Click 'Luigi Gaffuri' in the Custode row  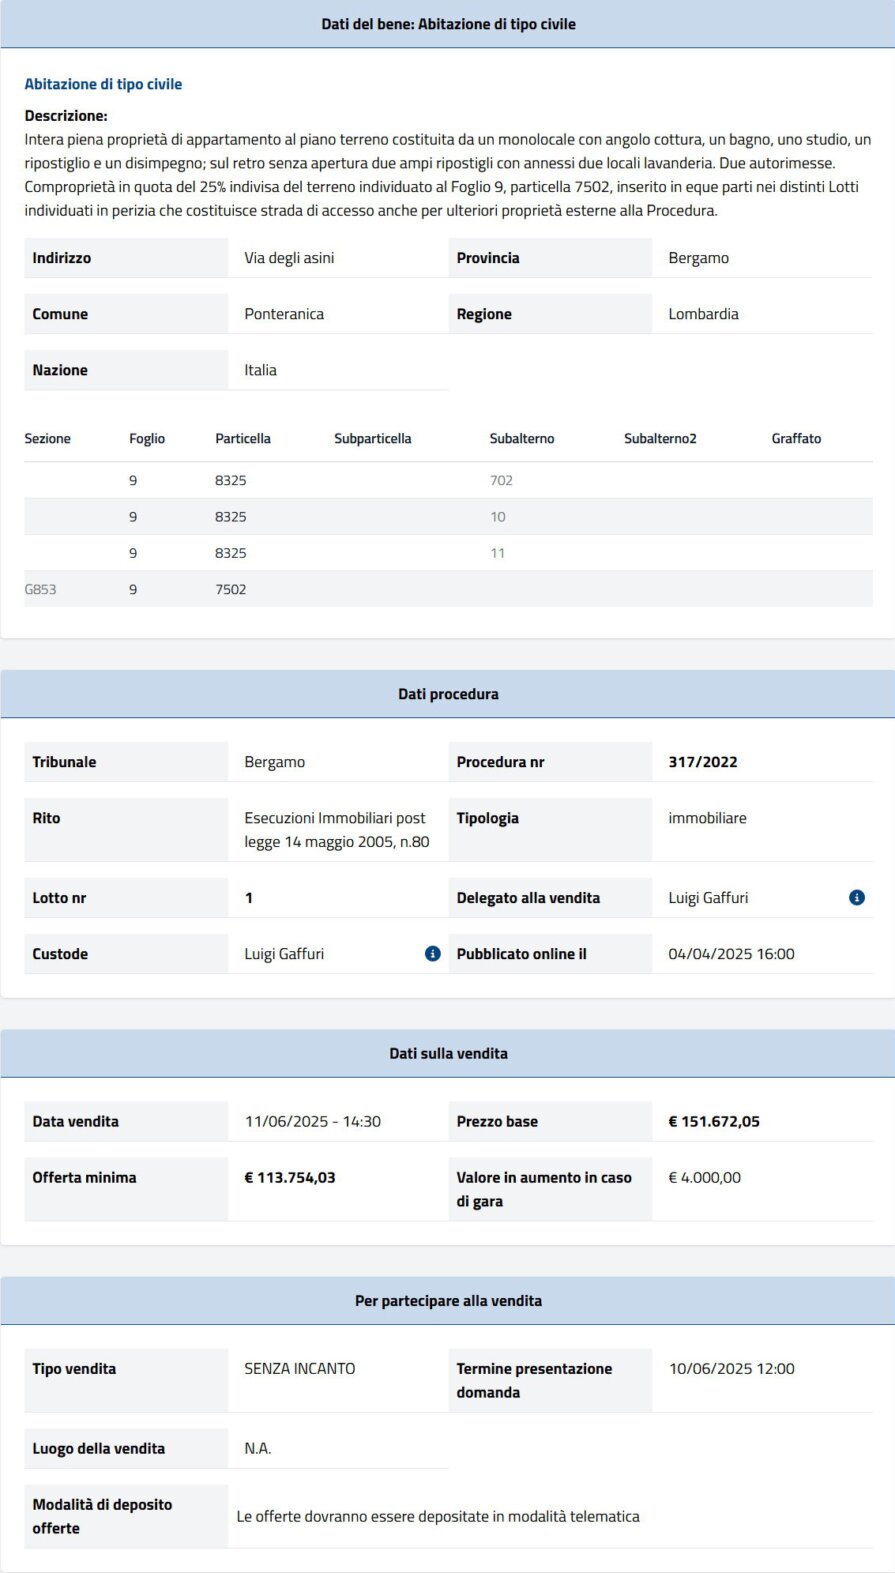coord(284,954)
